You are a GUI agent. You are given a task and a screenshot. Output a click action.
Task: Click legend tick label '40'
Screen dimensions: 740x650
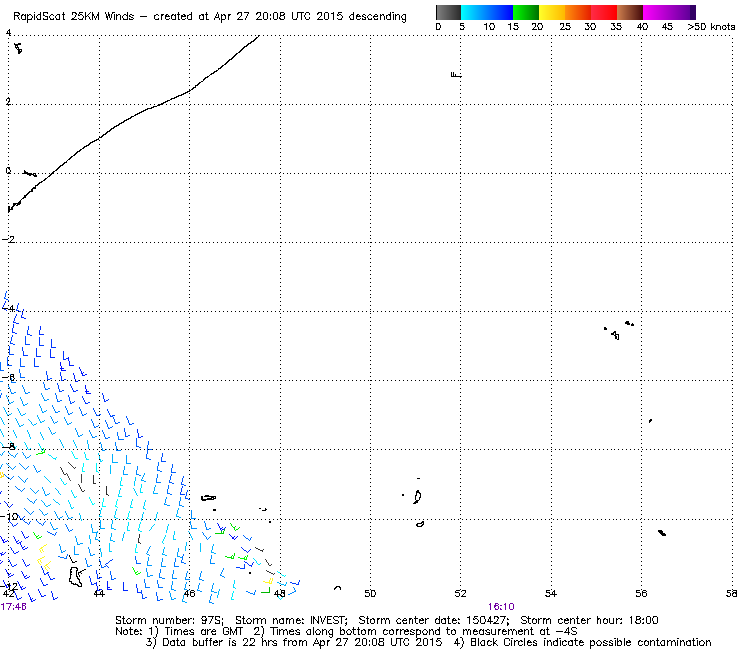coord(642,27)
